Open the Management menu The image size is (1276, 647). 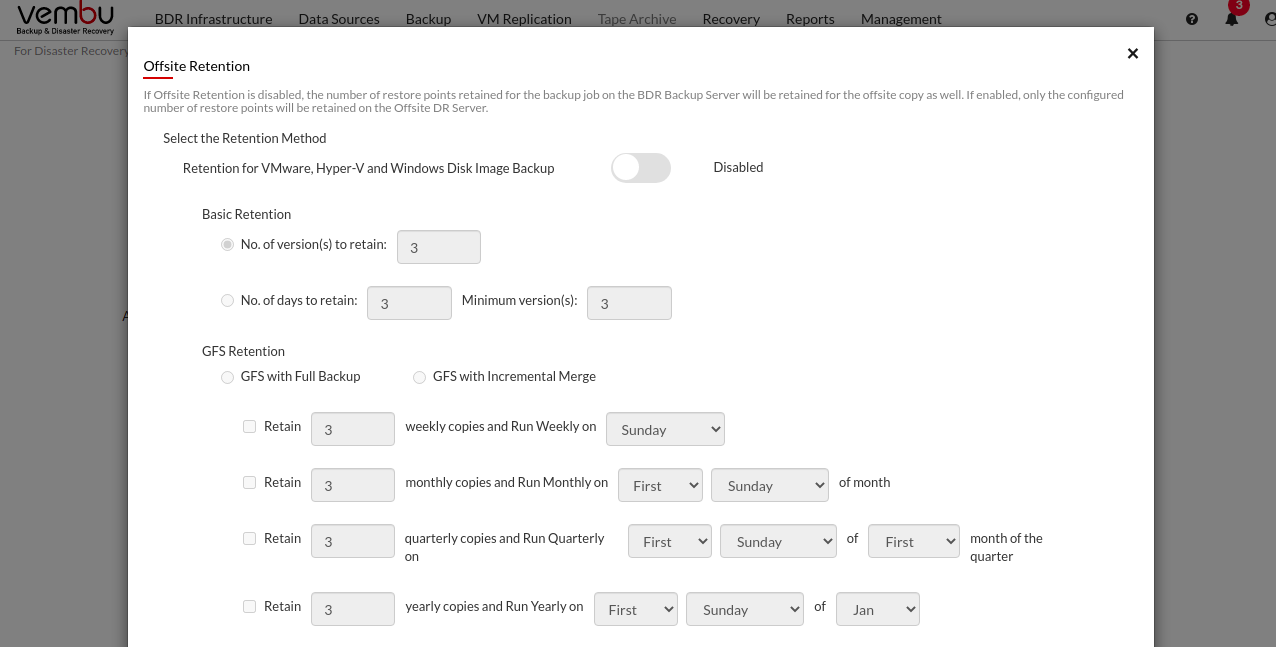[901, 19]
